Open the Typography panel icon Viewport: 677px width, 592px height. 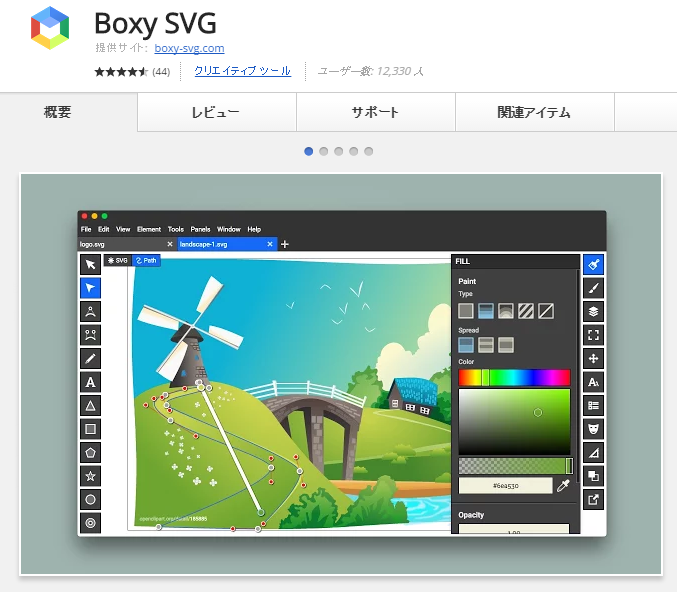[x=593, y=382]
